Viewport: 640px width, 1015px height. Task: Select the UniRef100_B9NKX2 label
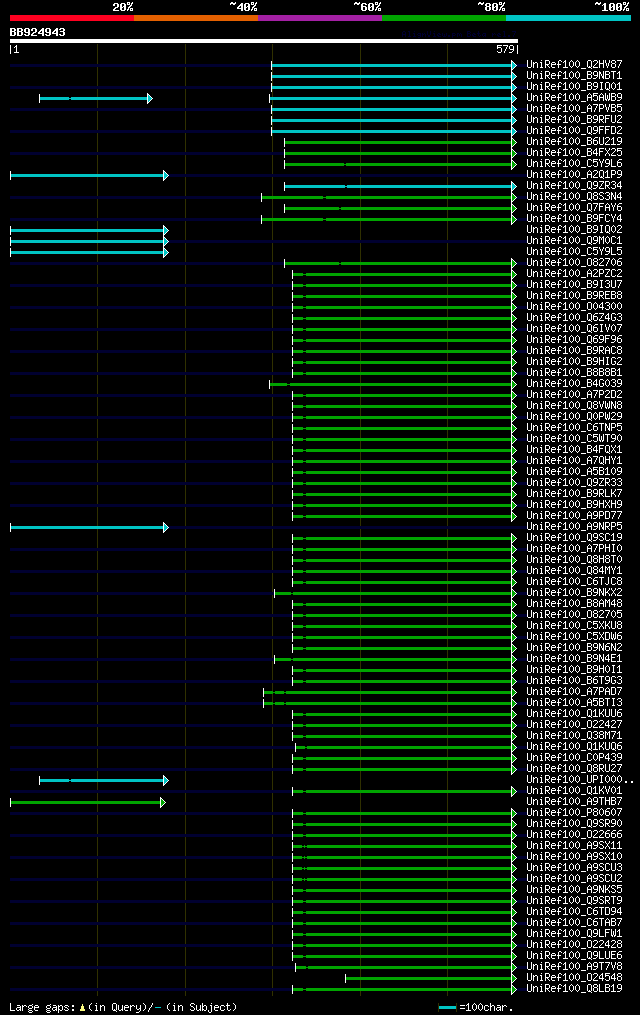pos(574,593)
